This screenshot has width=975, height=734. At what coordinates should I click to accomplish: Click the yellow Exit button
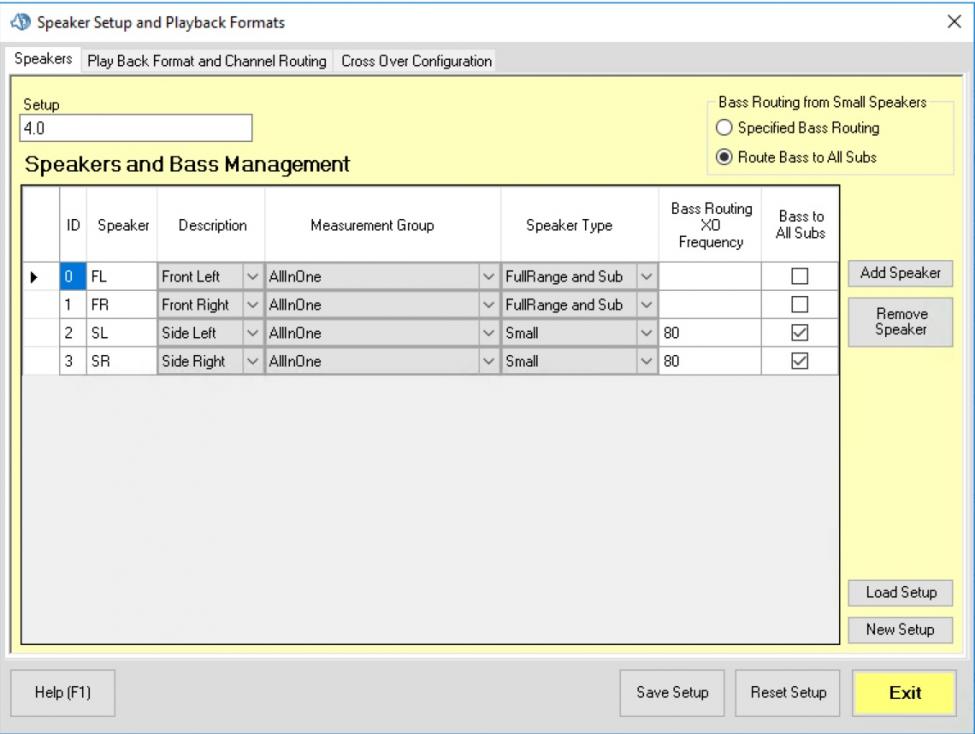tap(905, 693)
